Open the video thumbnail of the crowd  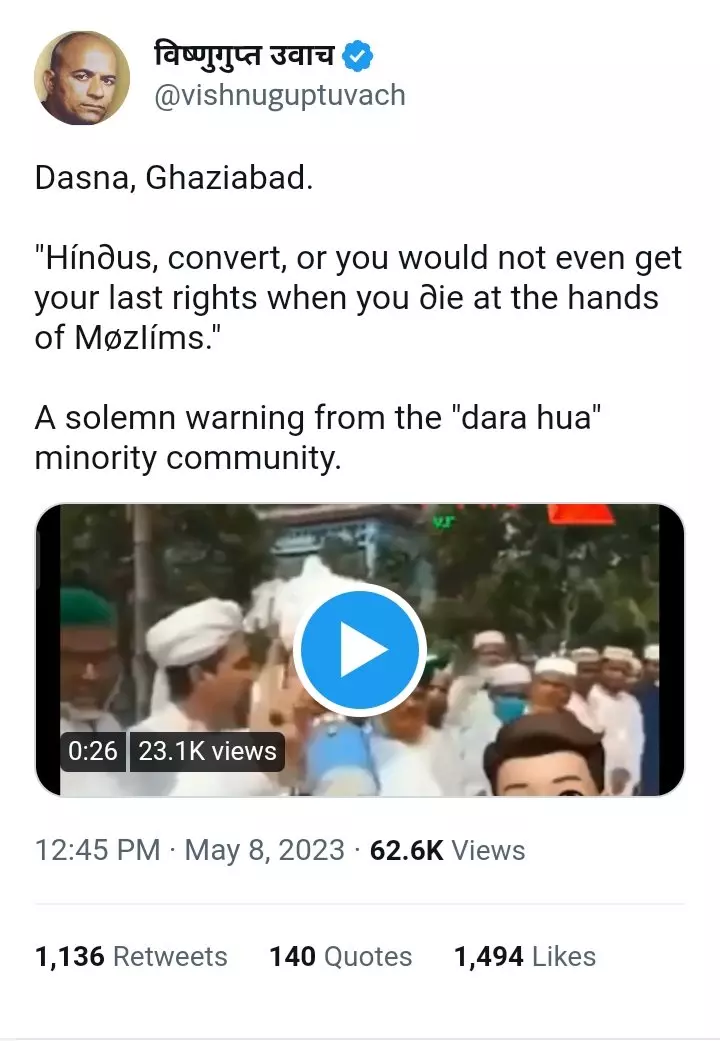[x=359, y=649]
